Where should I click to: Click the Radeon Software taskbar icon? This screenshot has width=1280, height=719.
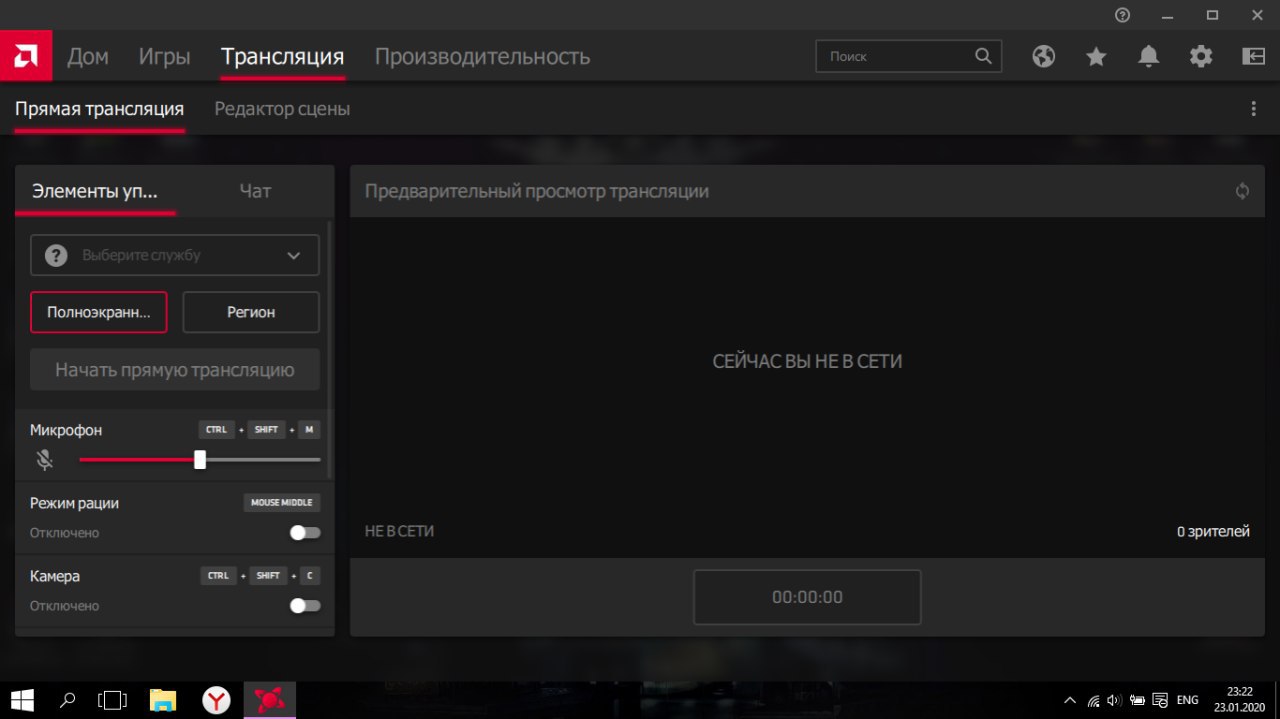pyautogui.click(x=269, y=700)
